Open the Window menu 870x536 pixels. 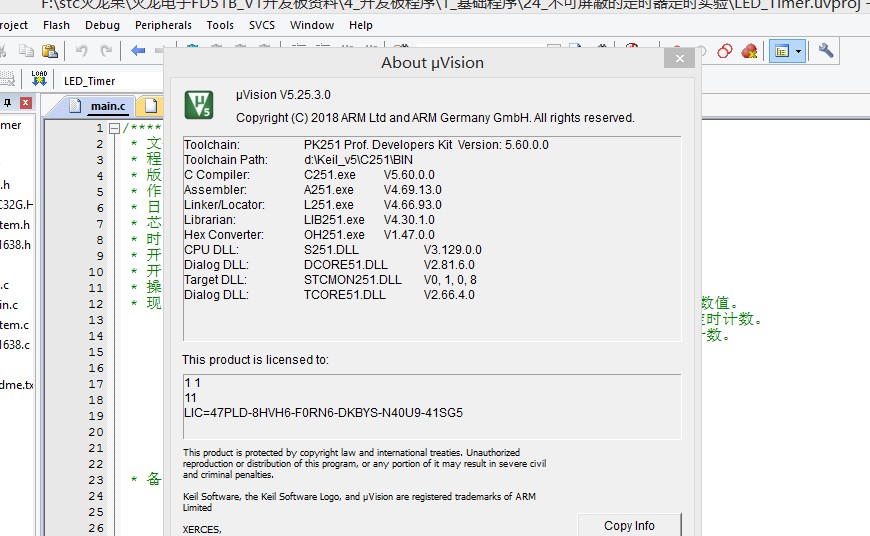pyautogui.click(x=312, y=25)
